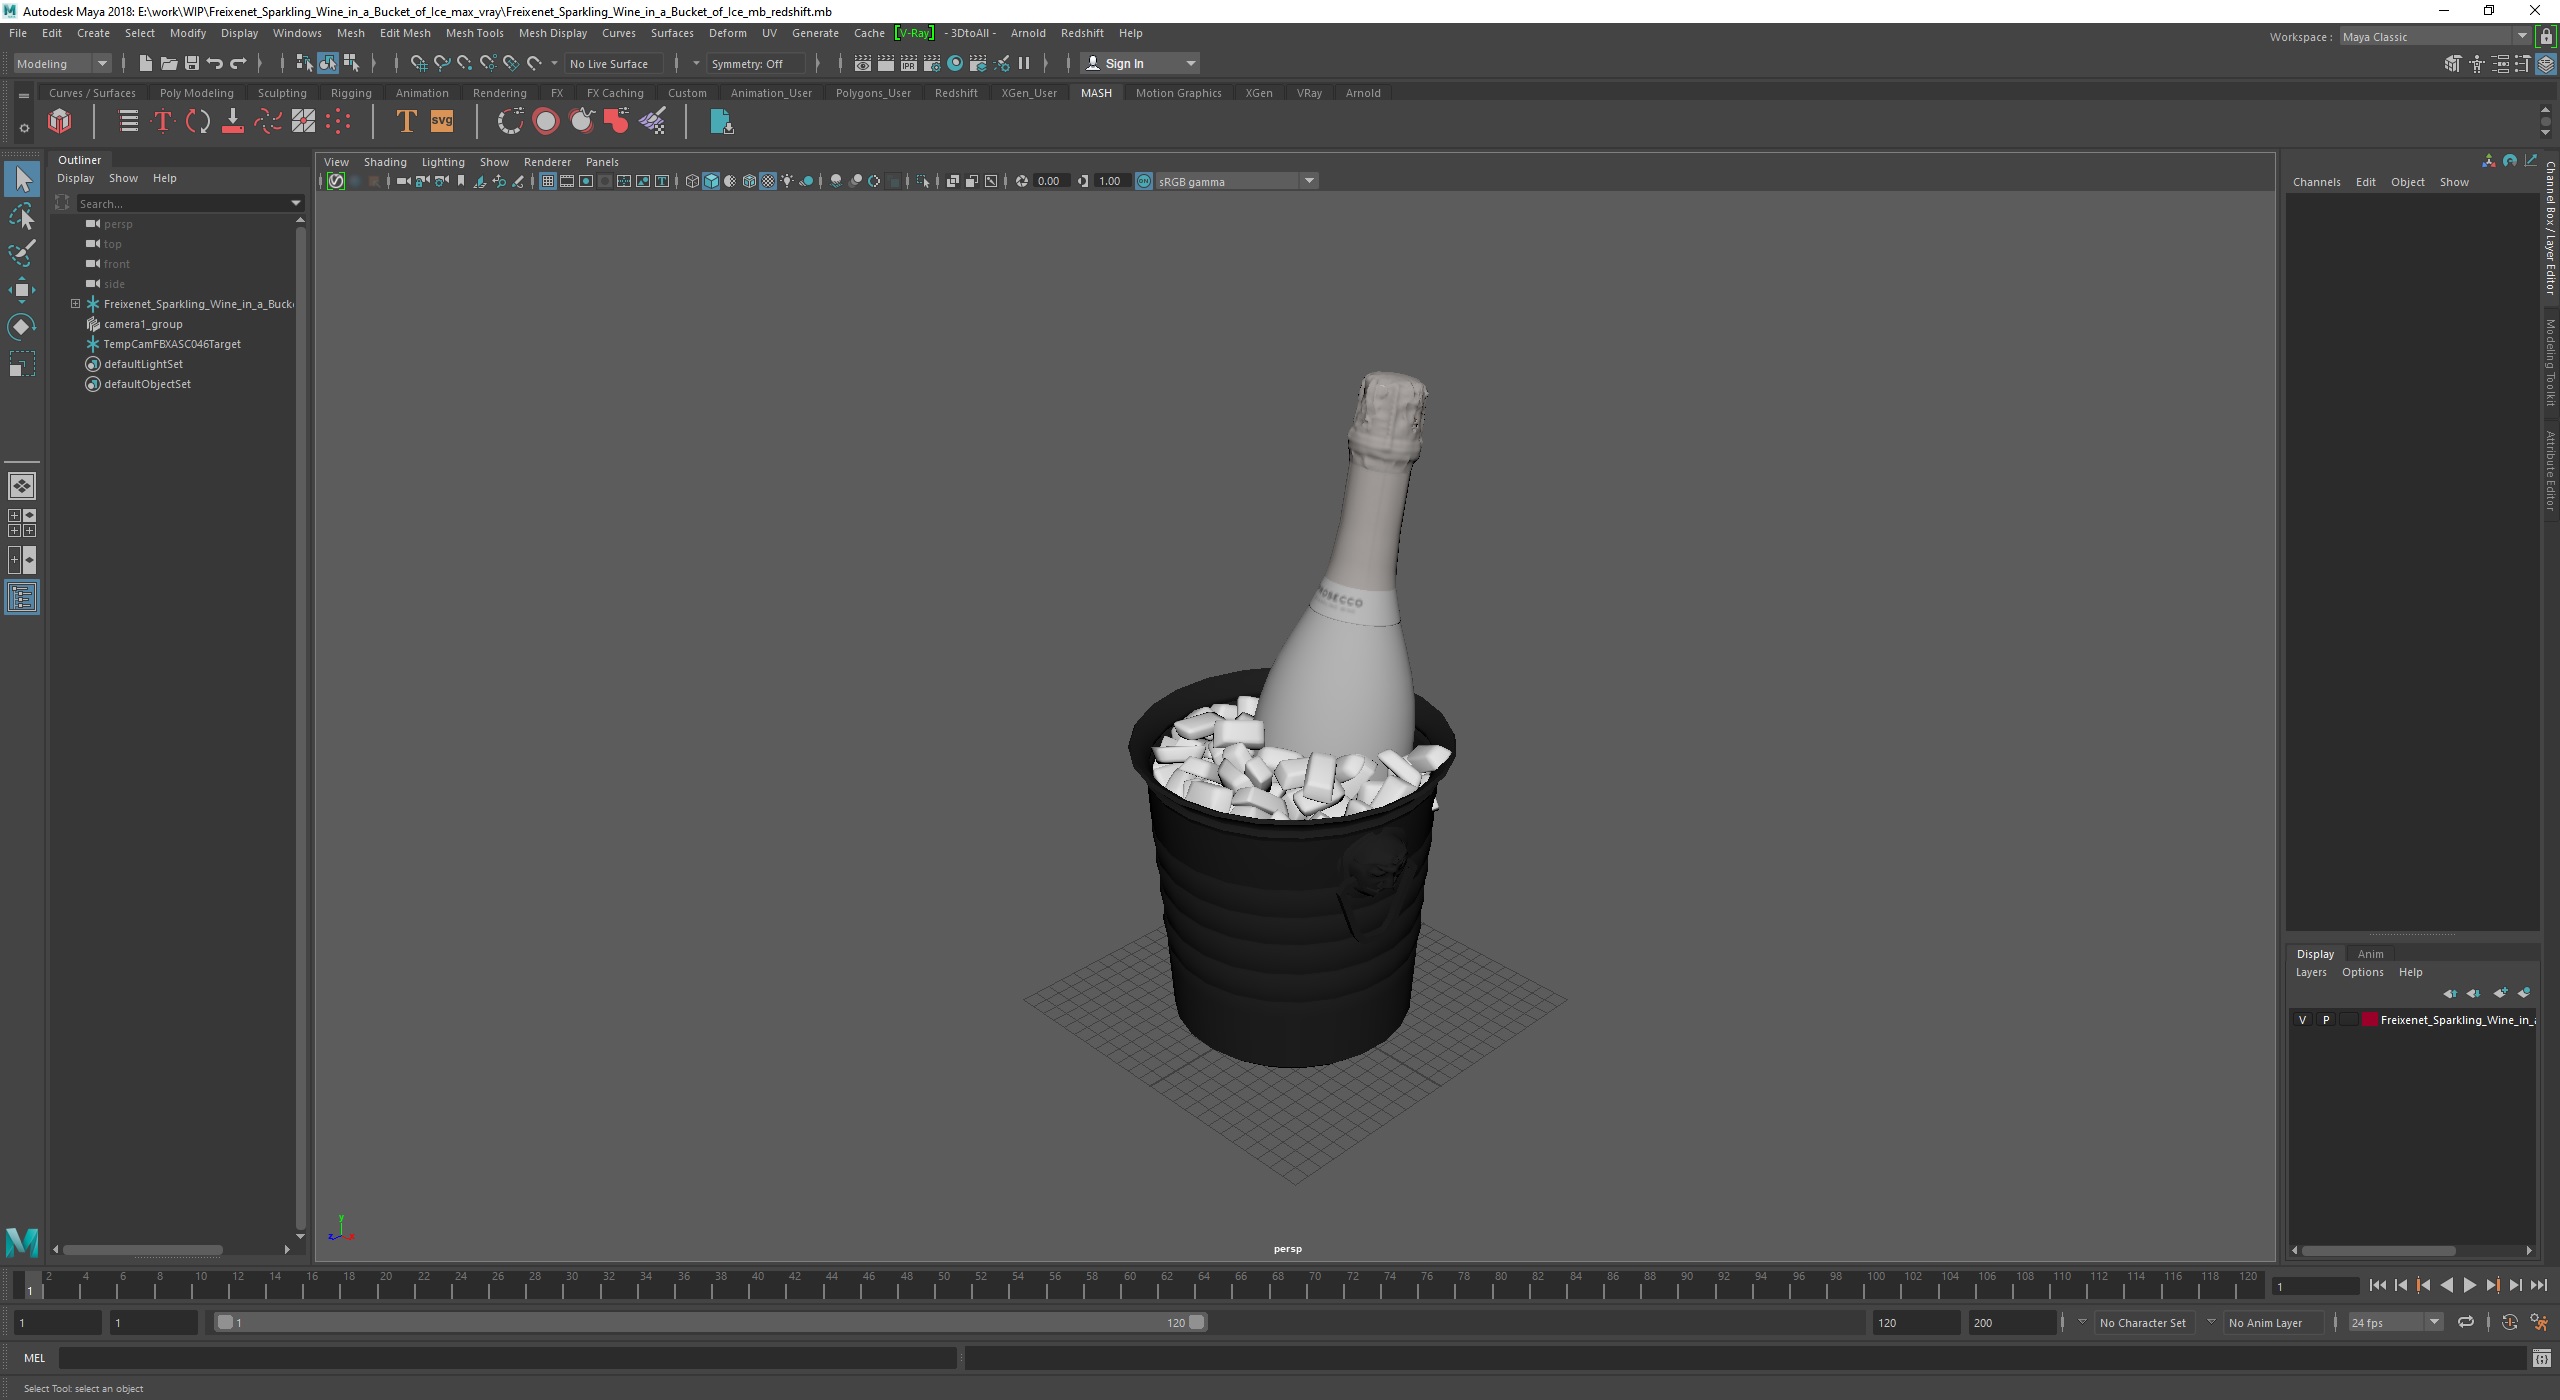Toggle layer playback P box

pyautogui.click(x=2326, y=1020)
